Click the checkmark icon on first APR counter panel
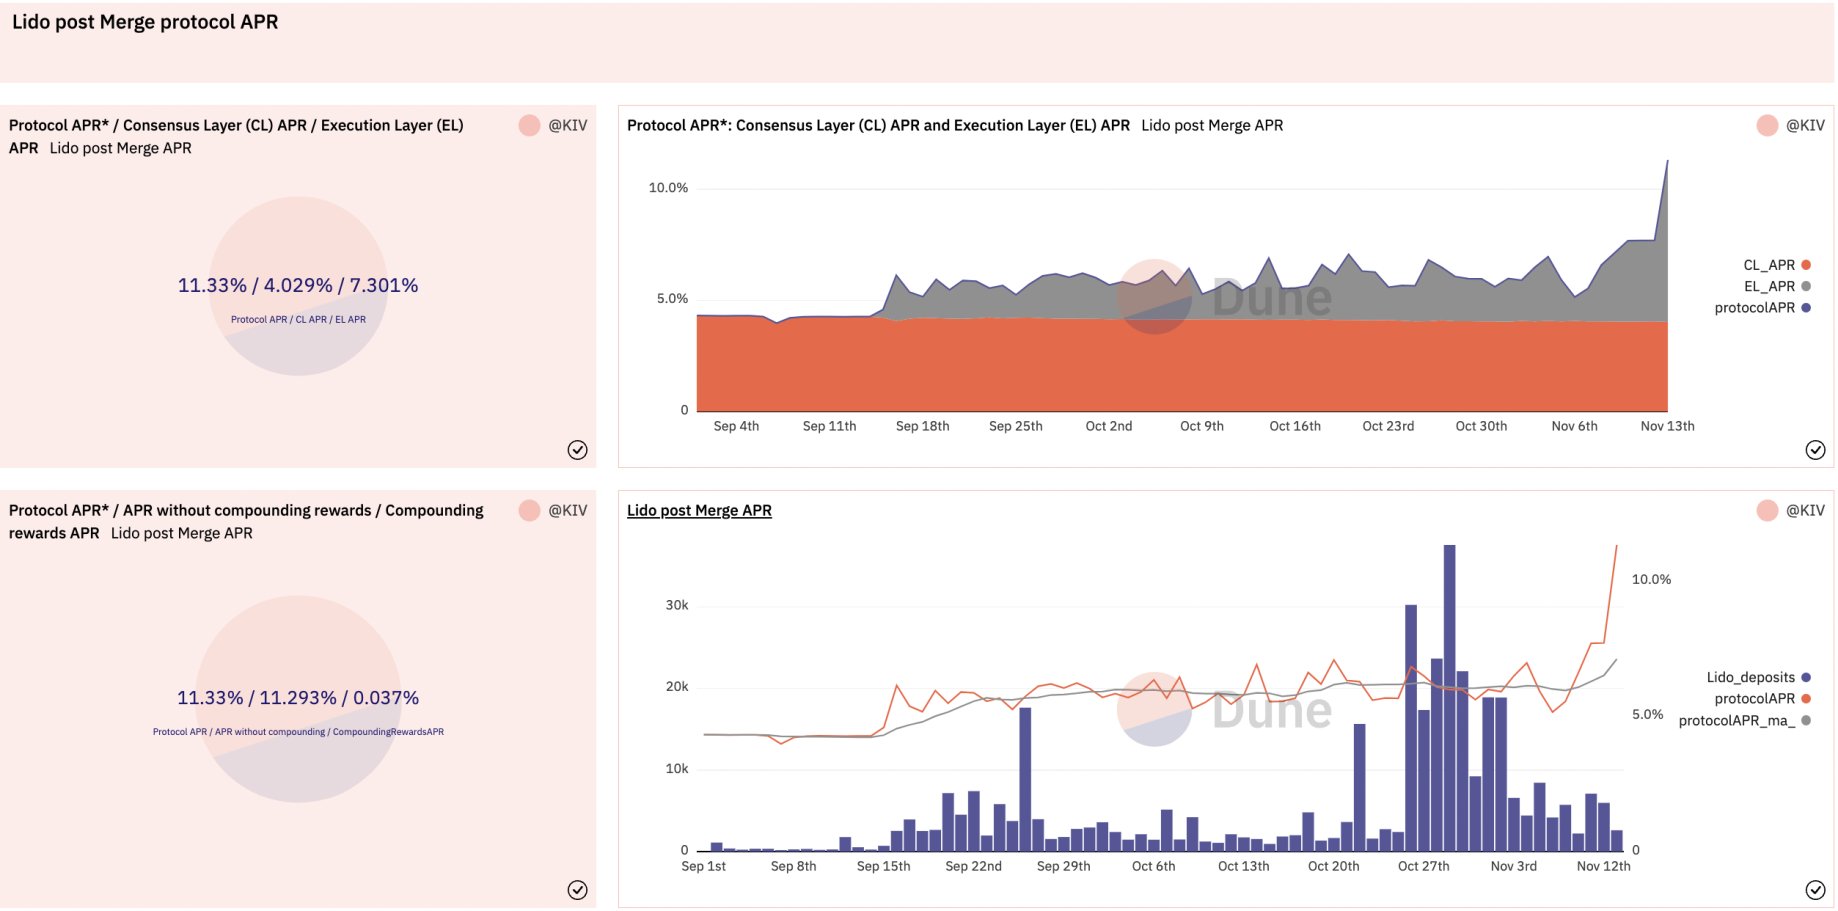This screenshot has height=911, width=1838. pos(577,450)
